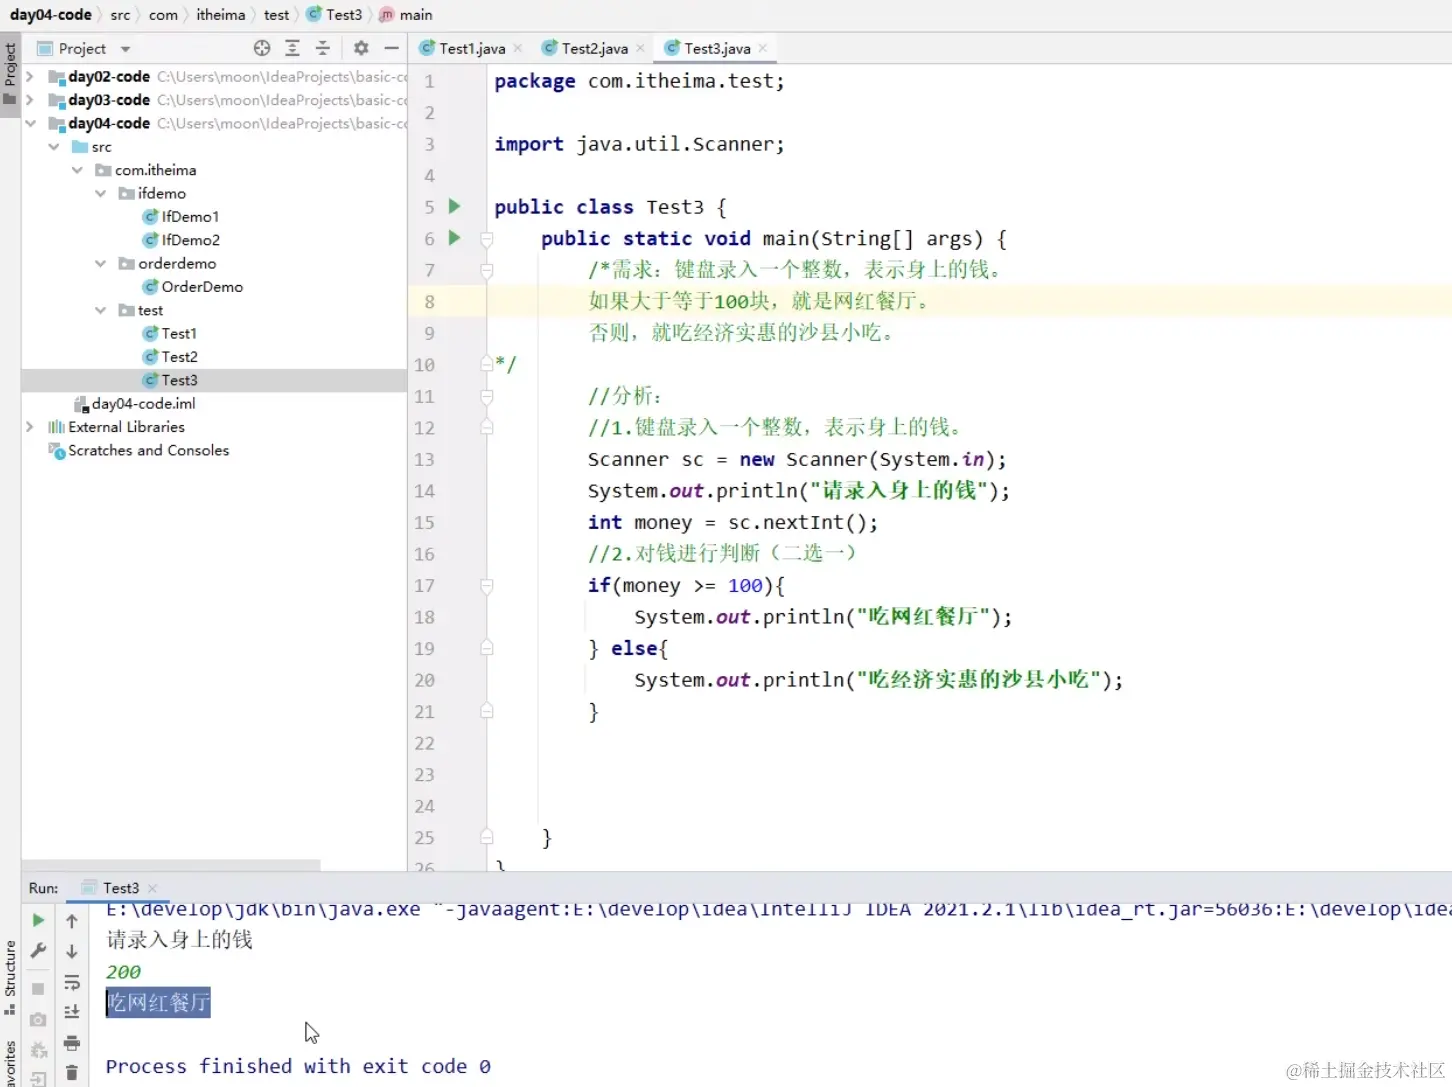Click the run gutter arrow beside class Test3
The height and width of the screenshot is (1087, 1452).
tap(454, 206)
